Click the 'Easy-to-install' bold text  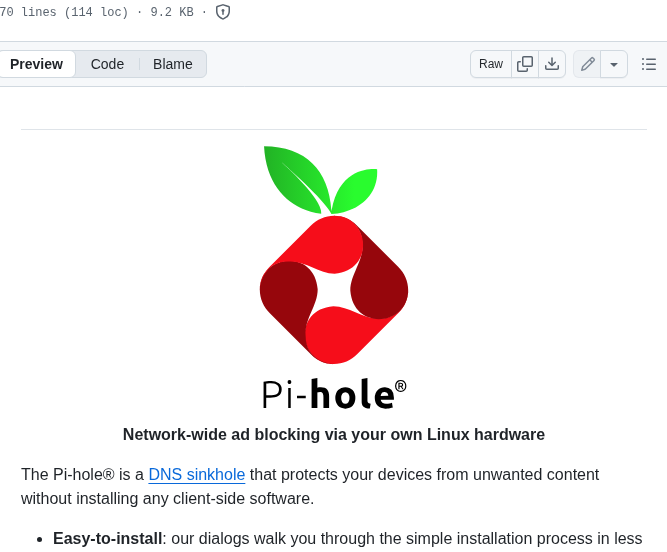tap(107, 538)
